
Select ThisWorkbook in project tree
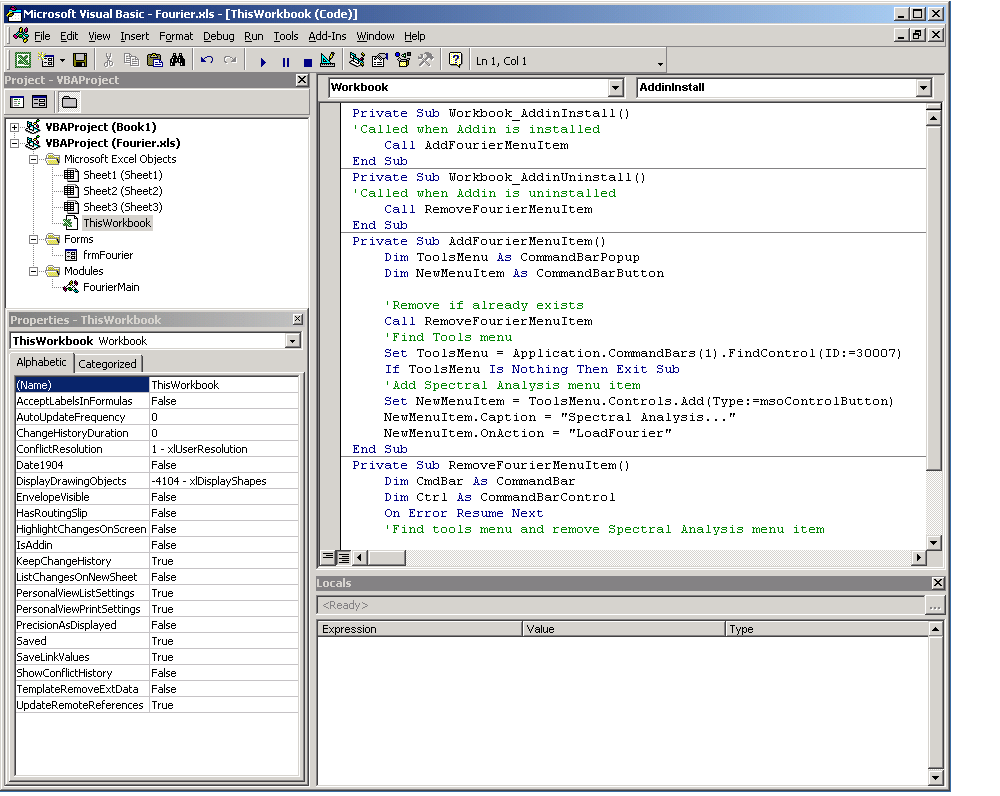point(117,223)
